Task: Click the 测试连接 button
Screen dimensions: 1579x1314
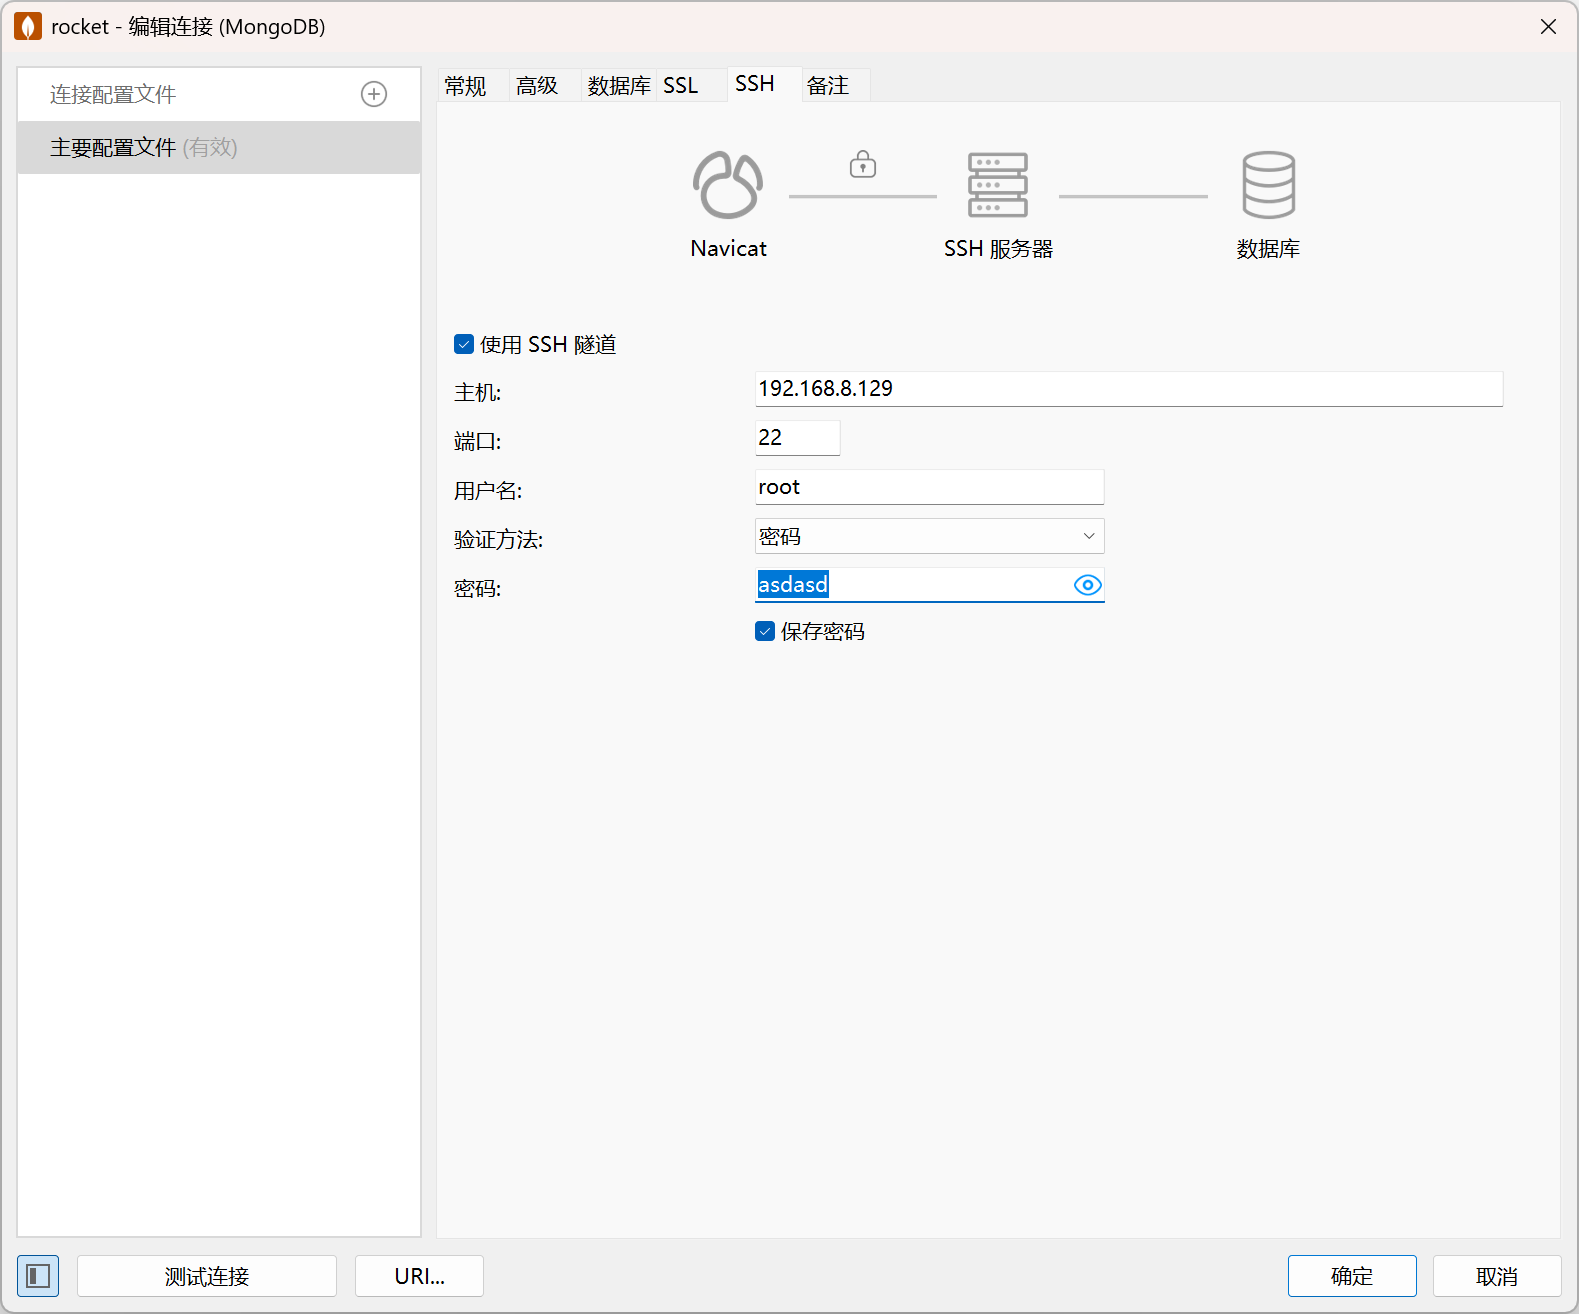Action: 207,1276
